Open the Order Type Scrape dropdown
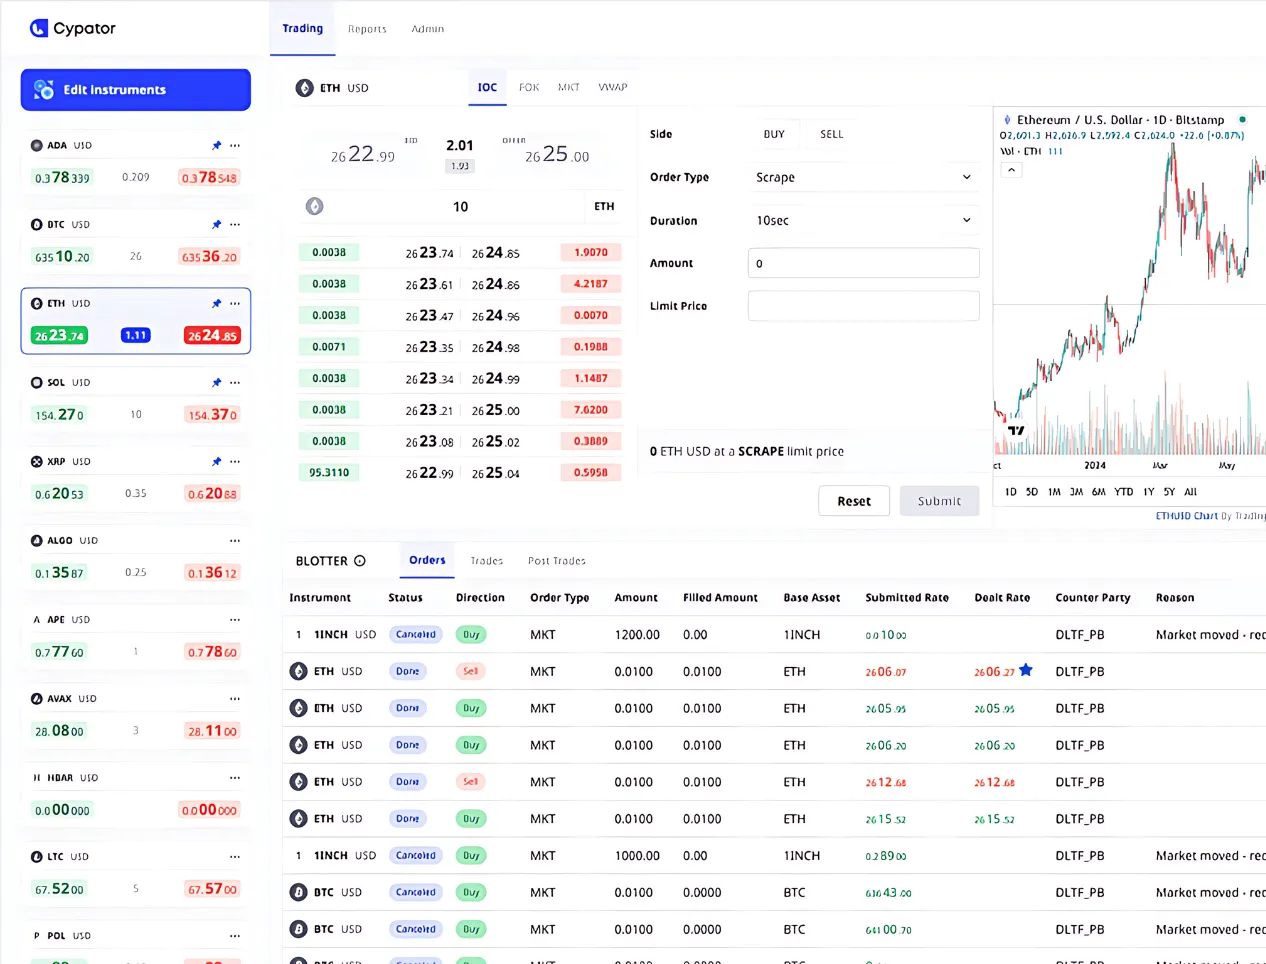 [863, 177]
